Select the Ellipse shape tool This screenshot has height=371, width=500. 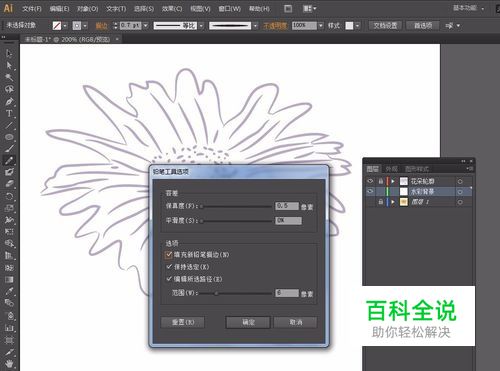(9, 137)
